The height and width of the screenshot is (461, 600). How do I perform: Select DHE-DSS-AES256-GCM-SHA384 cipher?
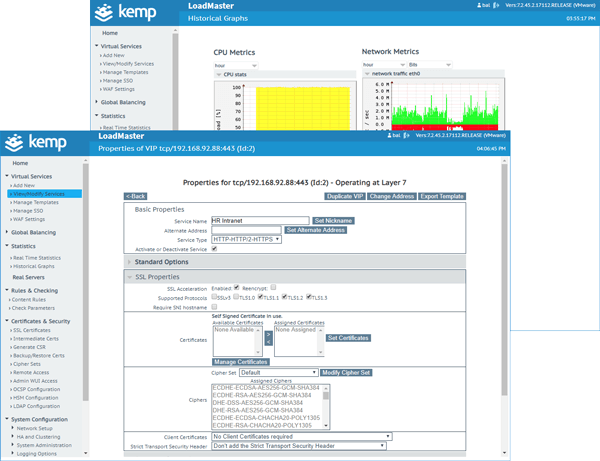tap(258, 403)
